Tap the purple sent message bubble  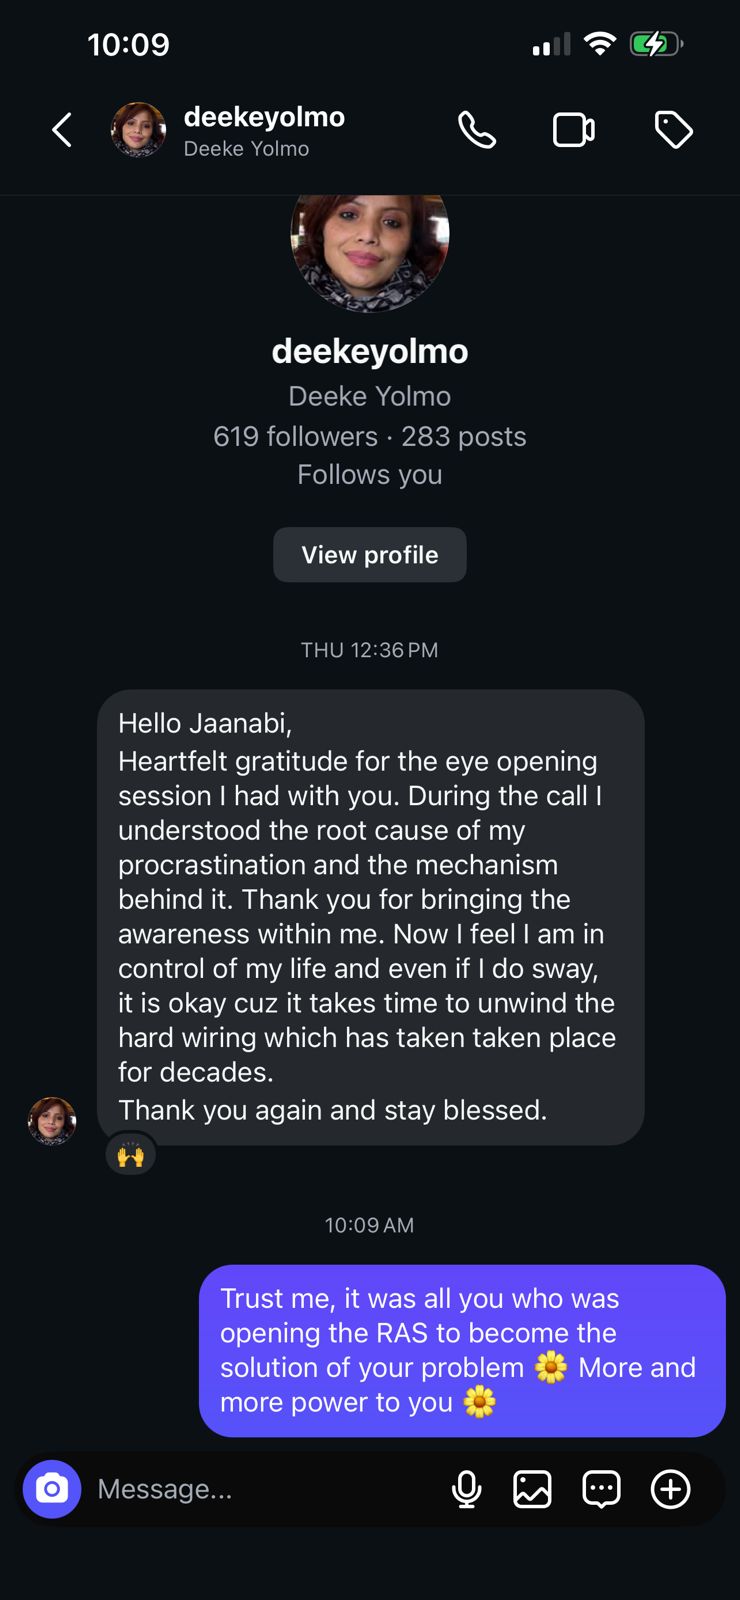click(x=461, y=1350)
